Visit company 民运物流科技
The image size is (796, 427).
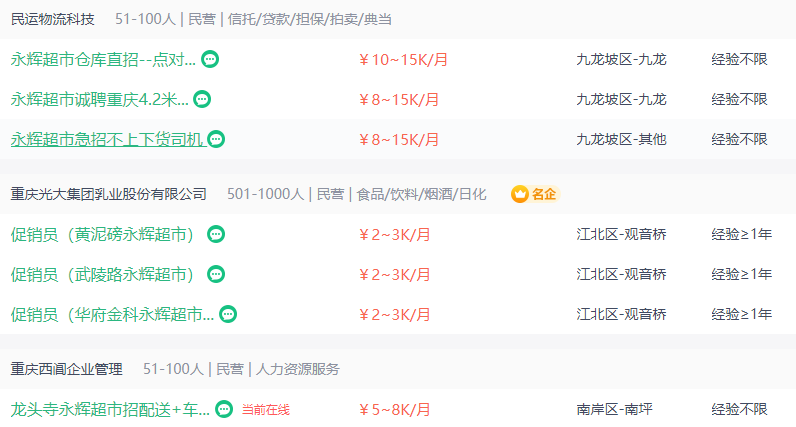point(53,19)
